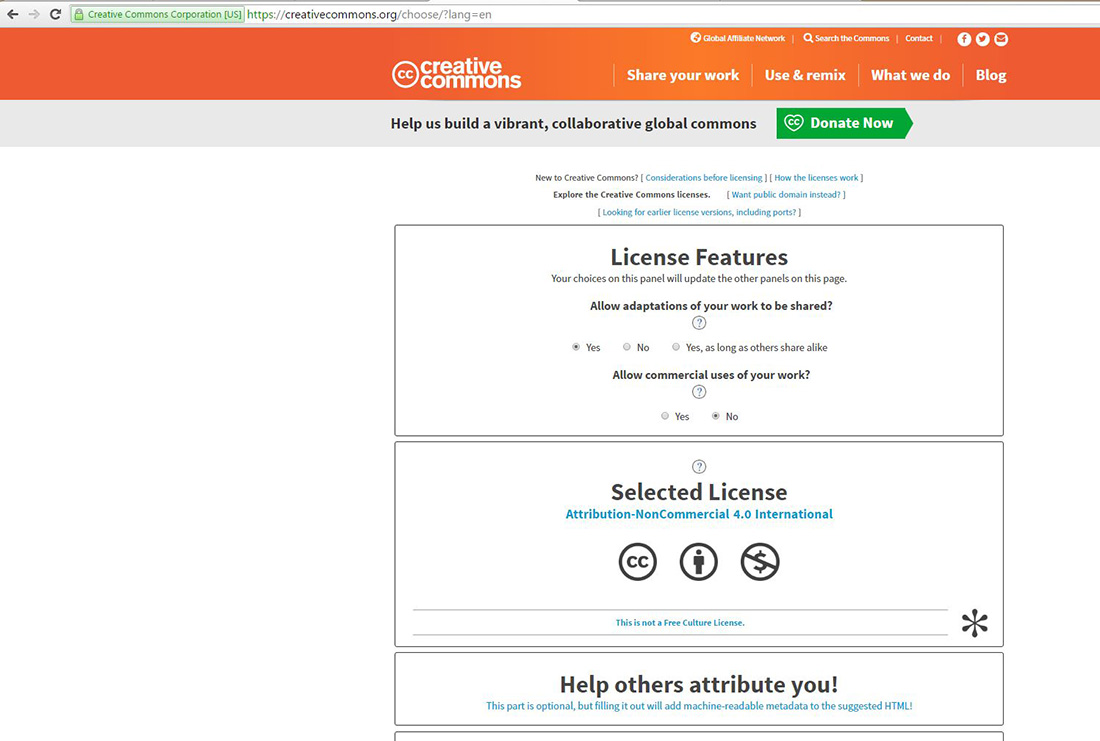
Task: Click the browser address bar URL
Action: [x=369, y=14]
